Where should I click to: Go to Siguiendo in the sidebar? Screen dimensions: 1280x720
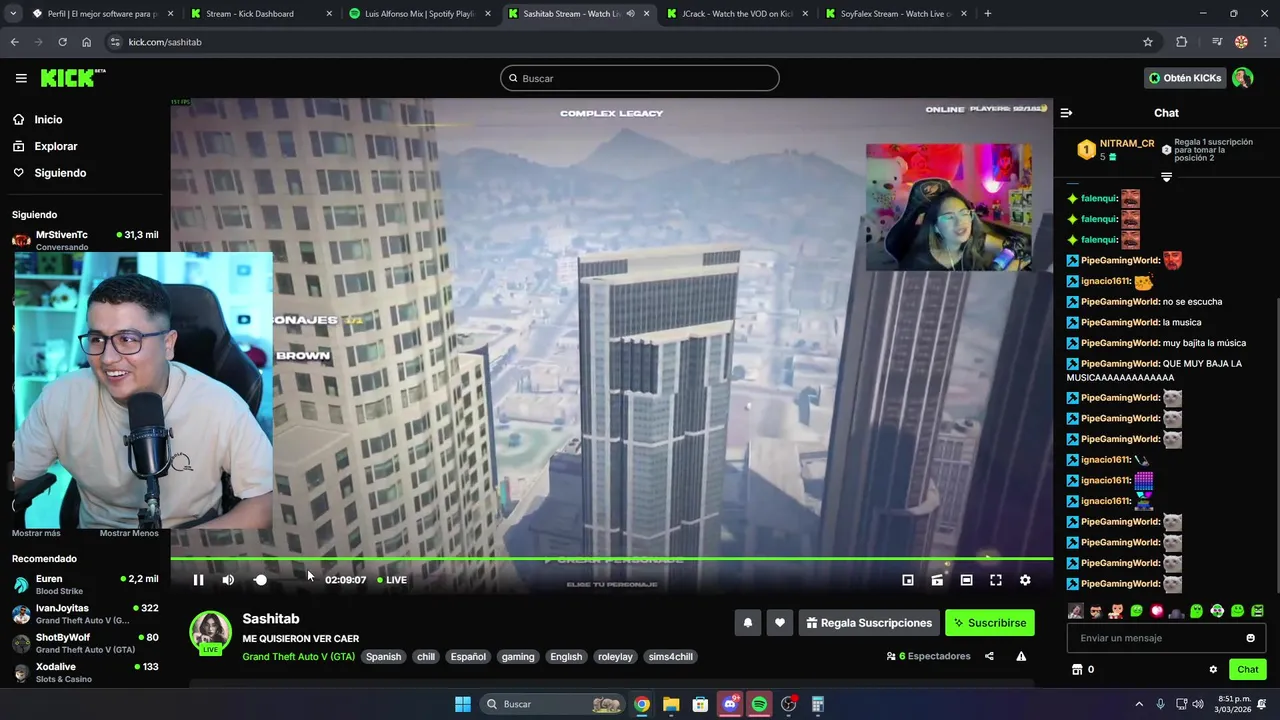click(60, 173)
